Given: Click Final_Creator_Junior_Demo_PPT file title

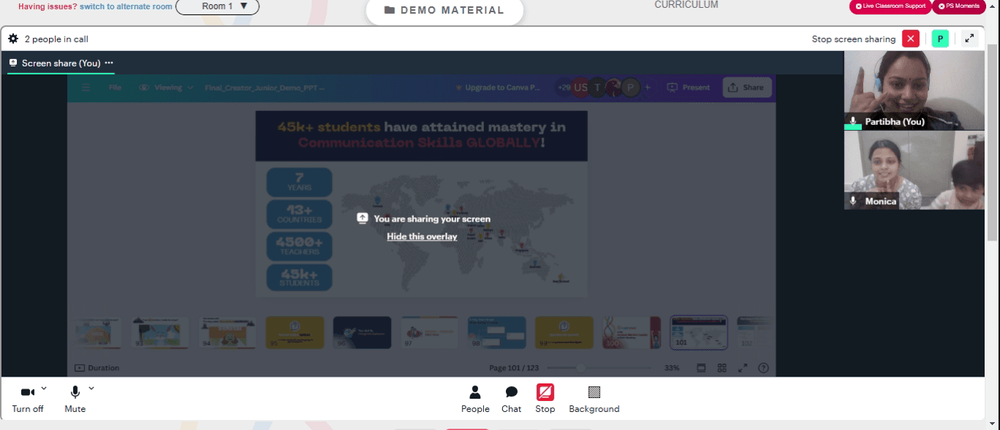Looking at the screenshot, I should click(265, 88).
